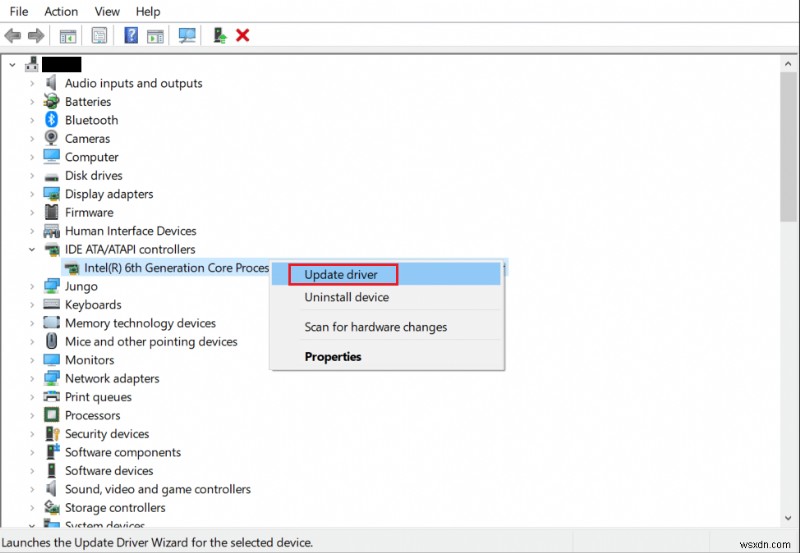Click the Properties sheet toolbar icon
The width and height of the screenshot is (800, 553).
click(99, 35)
